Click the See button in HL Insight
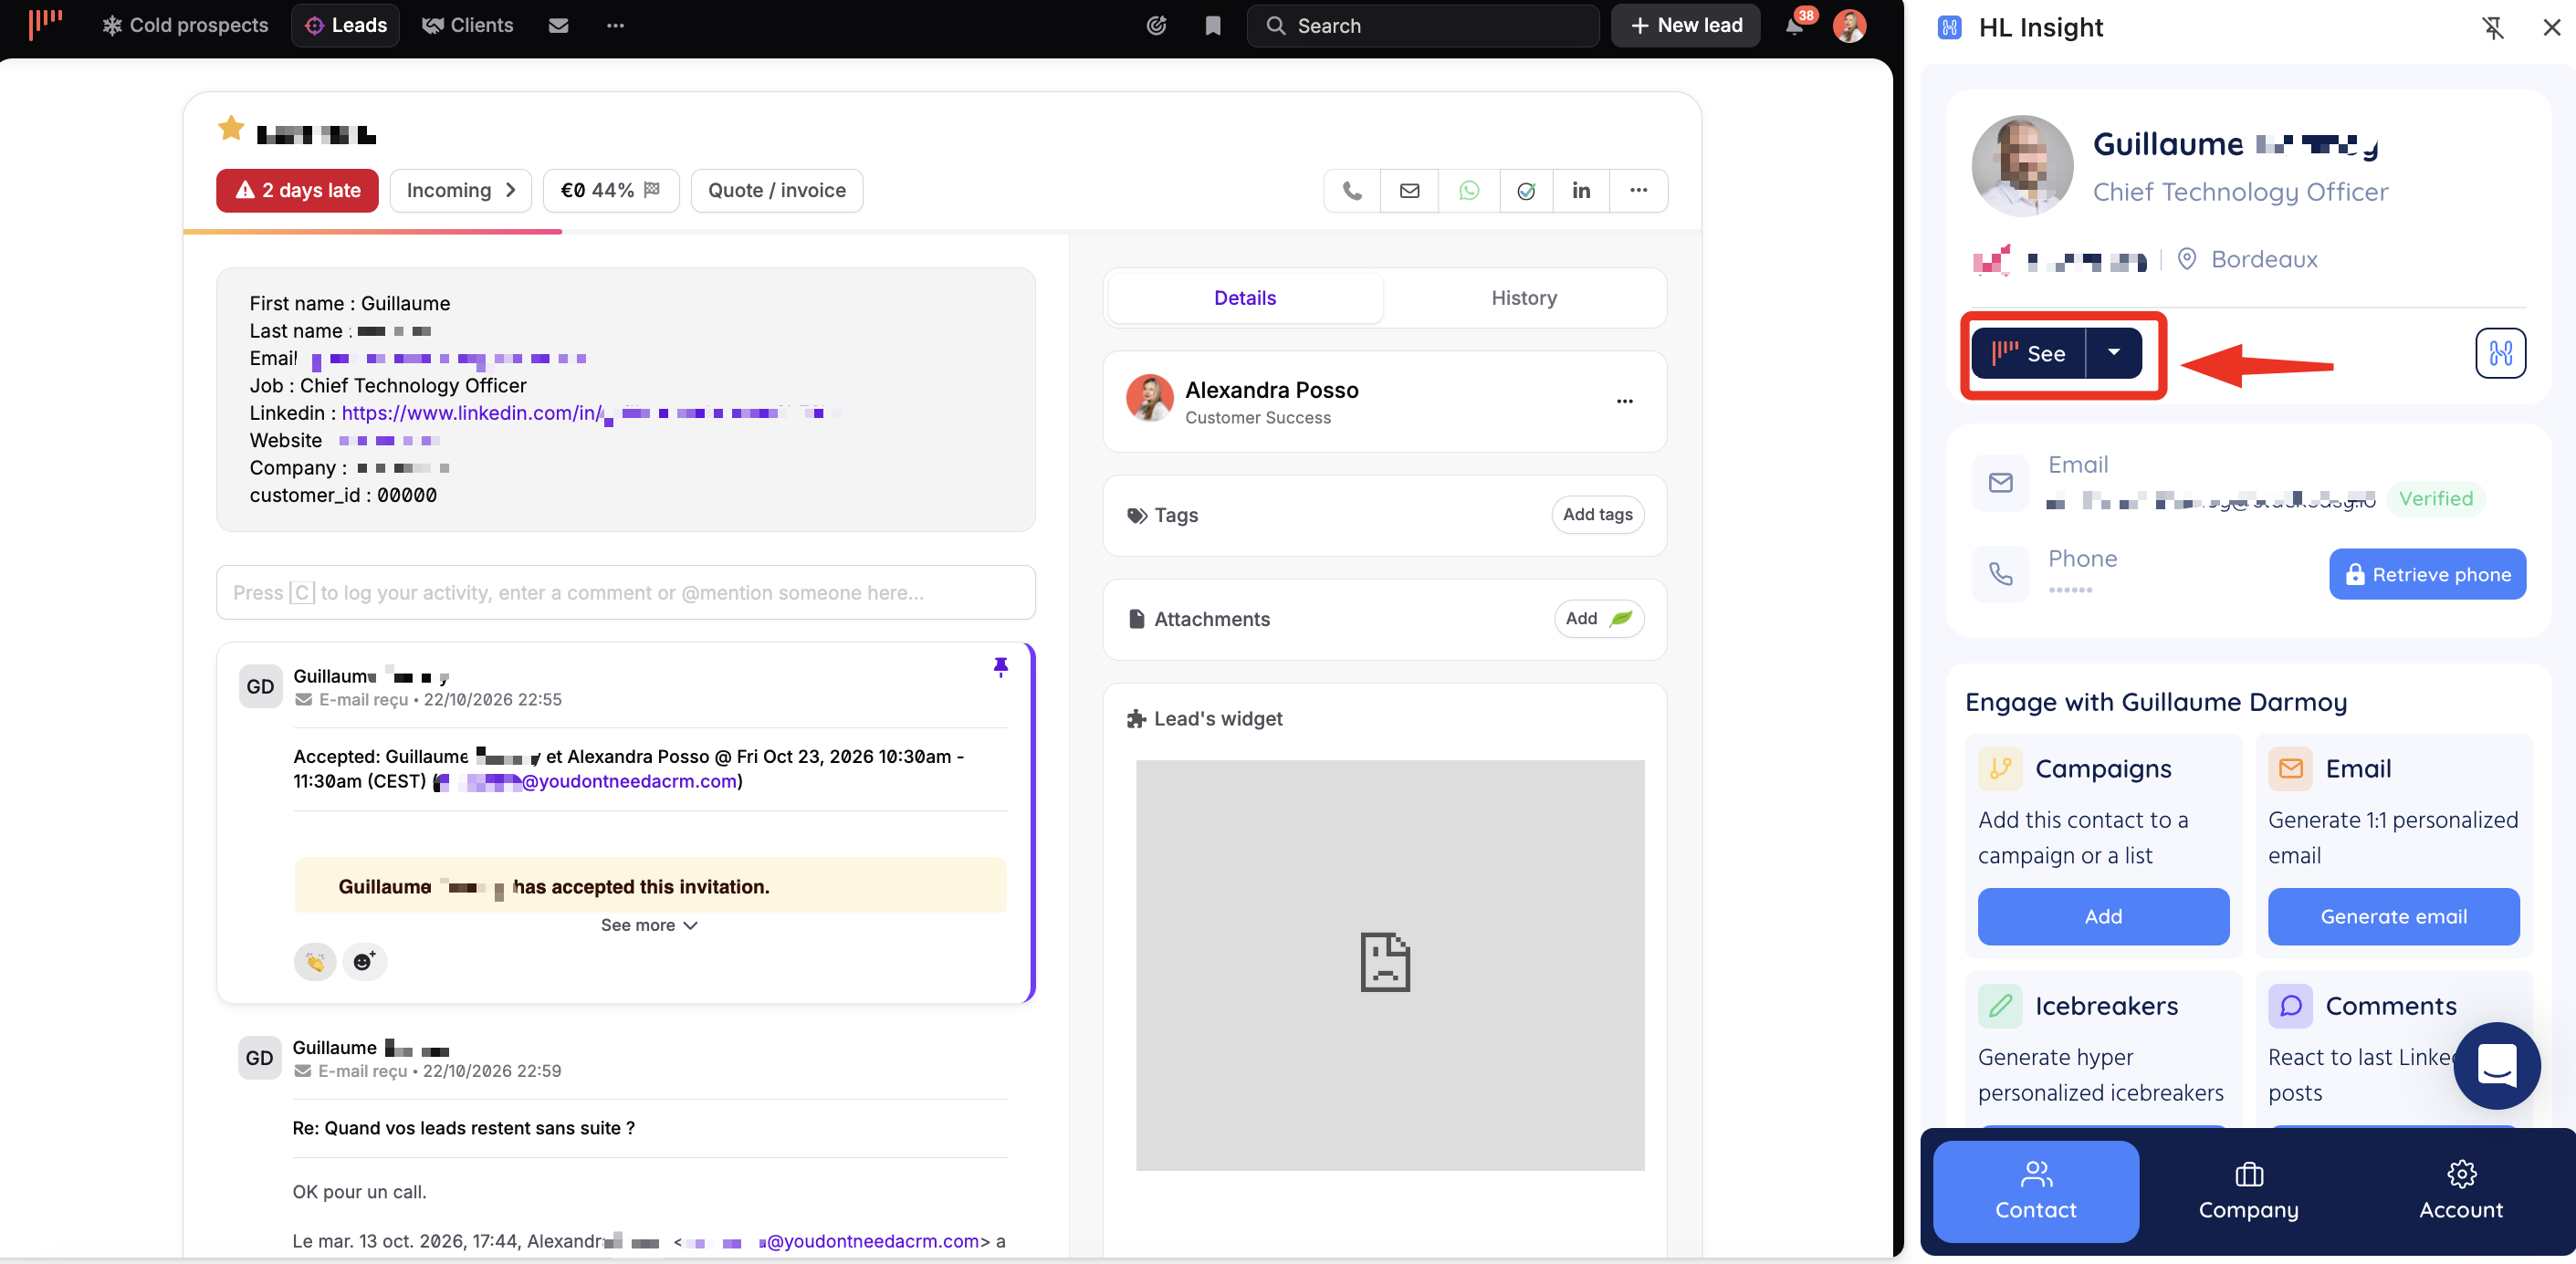Screen dimensions: 2576x1264 click(x=2028, y=353)
